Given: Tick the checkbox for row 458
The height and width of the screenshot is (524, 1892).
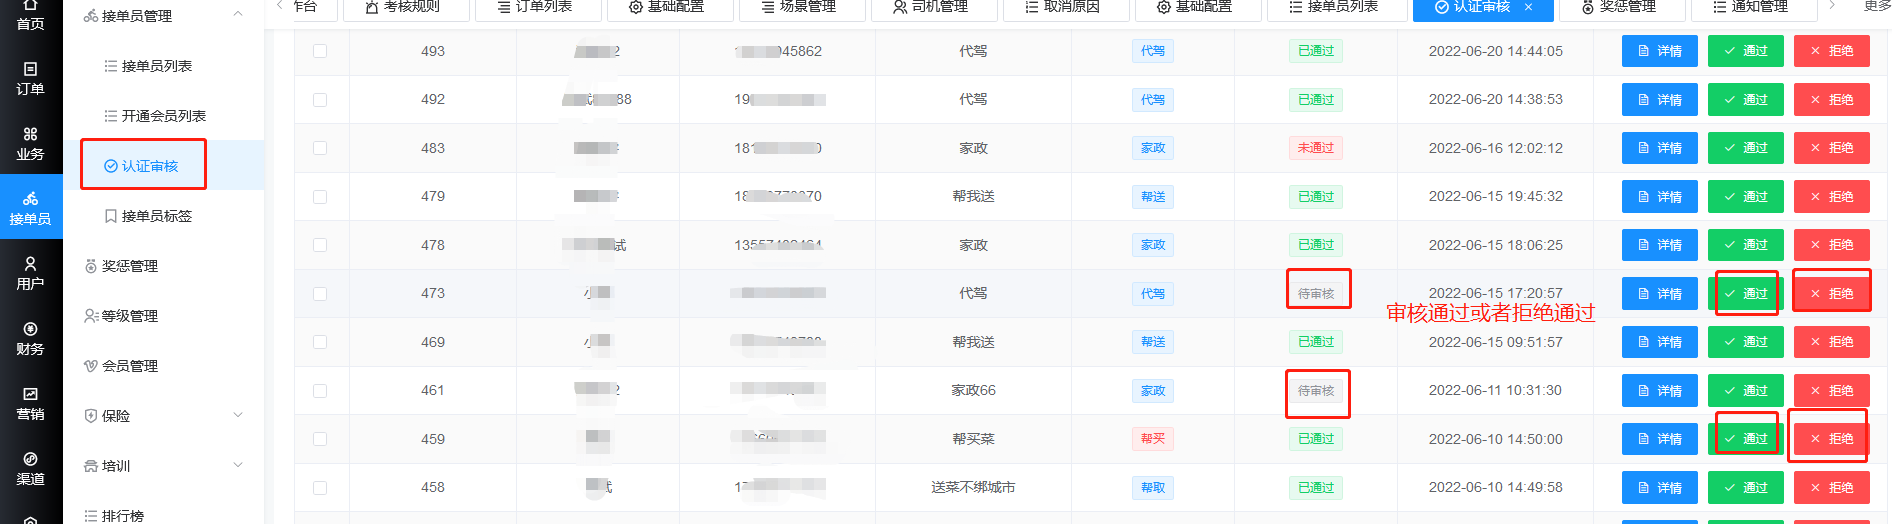Looking at the screenshot, I should click(320, 488).
